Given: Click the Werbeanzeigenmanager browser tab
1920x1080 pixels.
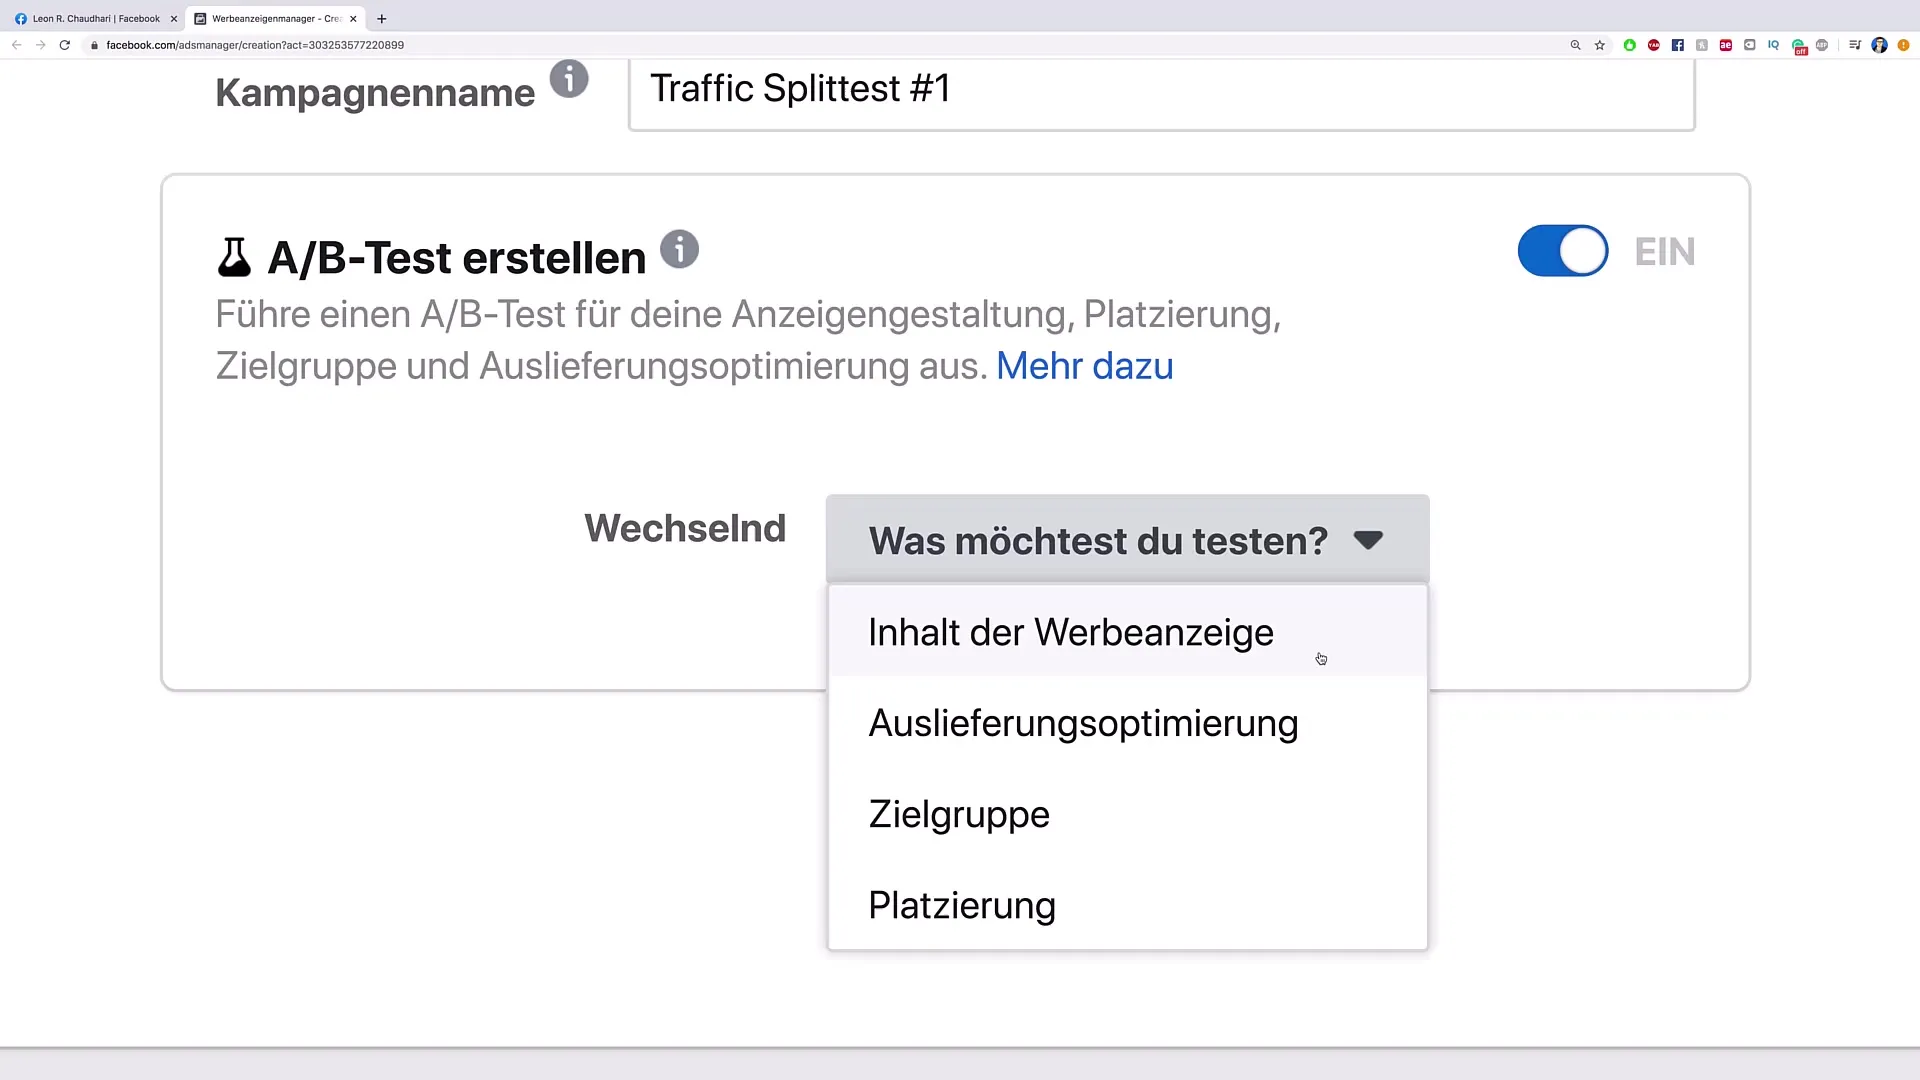Looking at the screenshot, I should click(272, 17).
